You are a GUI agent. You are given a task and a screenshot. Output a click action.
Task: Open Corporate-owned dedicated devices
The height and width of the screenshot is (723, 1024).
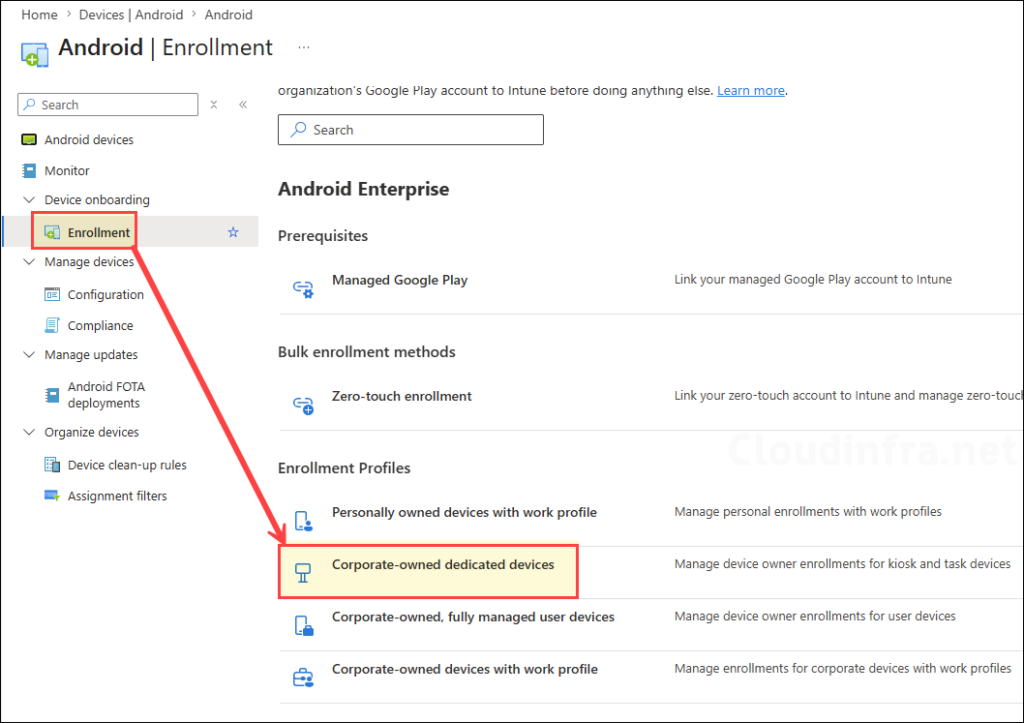(443, 564)
